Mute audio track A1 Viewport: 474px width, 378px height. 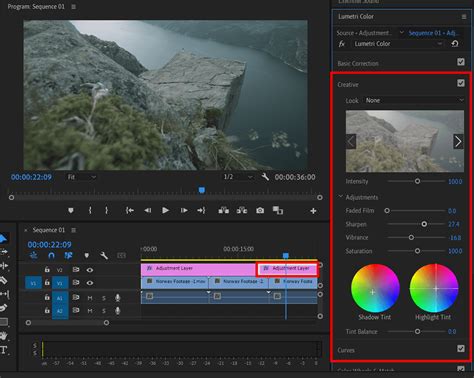pos(90,298)
